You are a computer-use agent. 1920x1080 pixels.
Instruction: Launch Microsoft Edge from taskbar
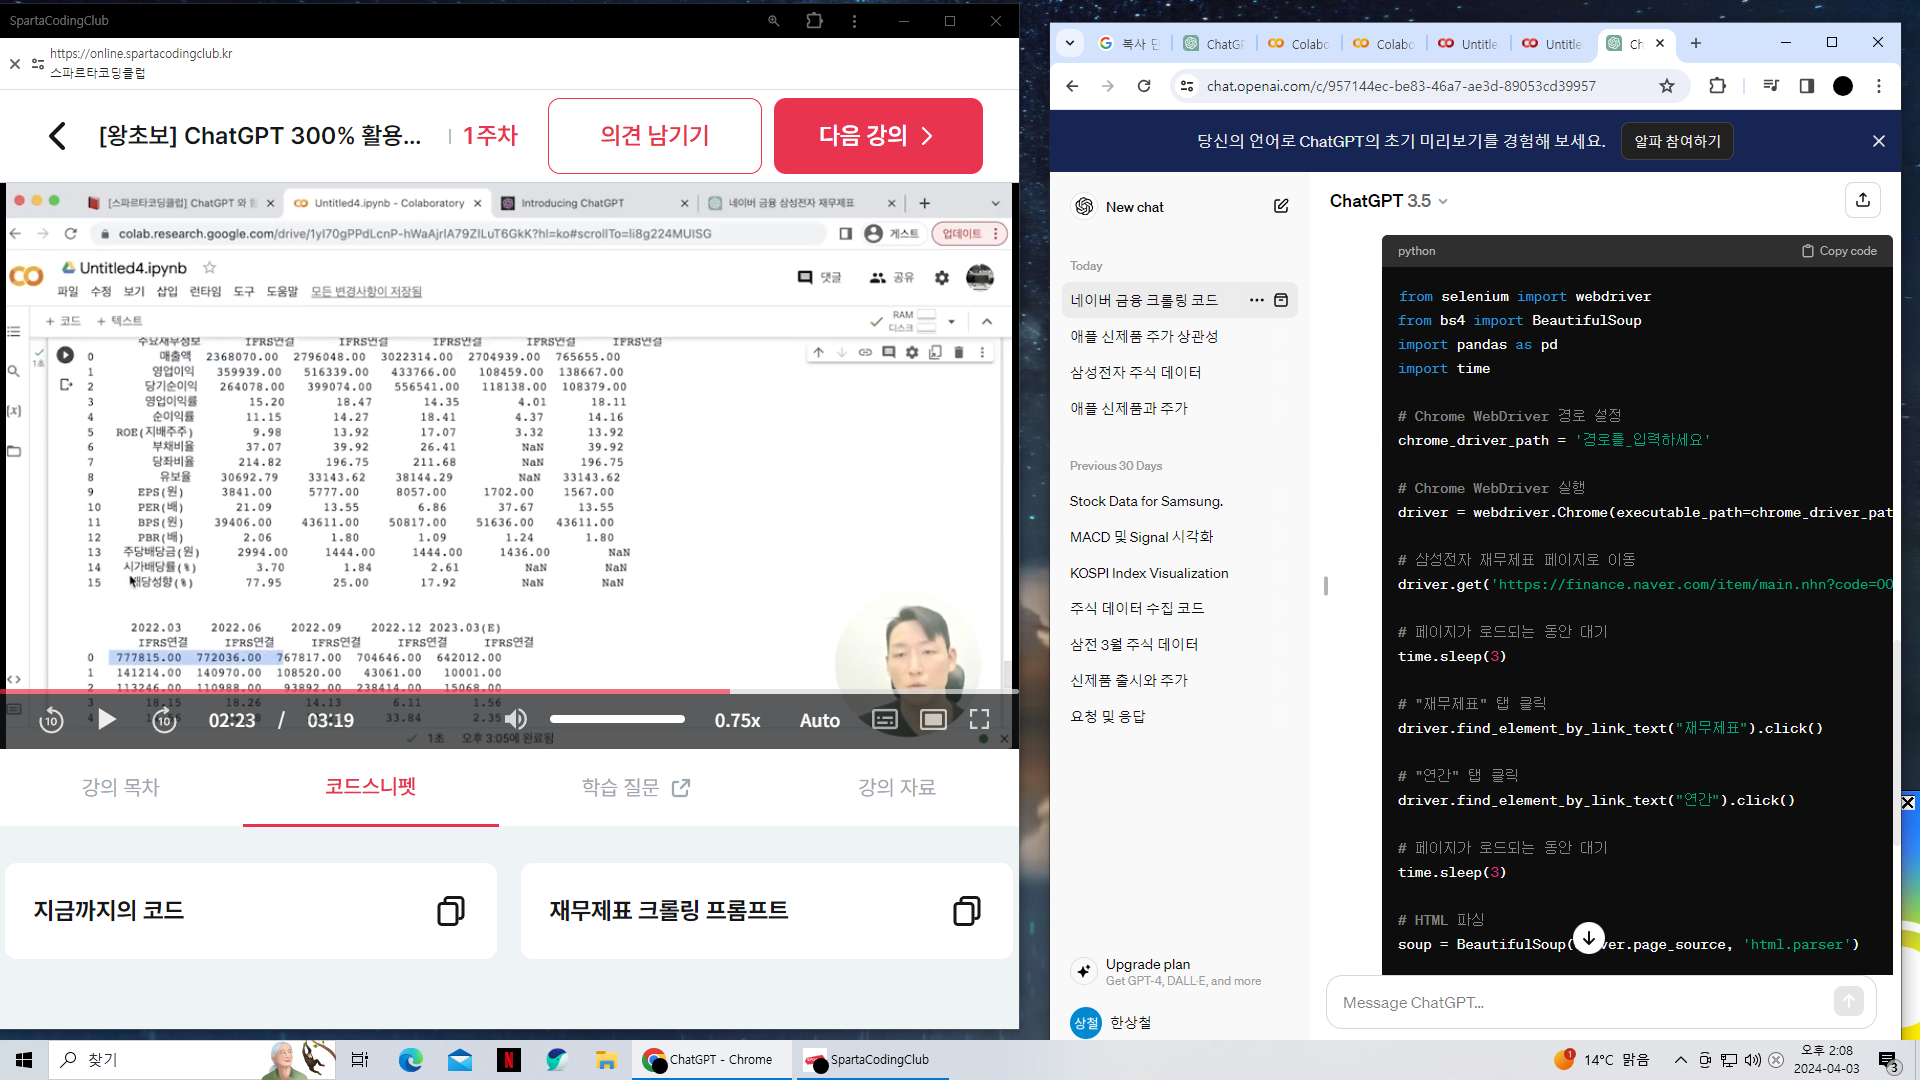pyautogui.click(x=410, y=1060)
